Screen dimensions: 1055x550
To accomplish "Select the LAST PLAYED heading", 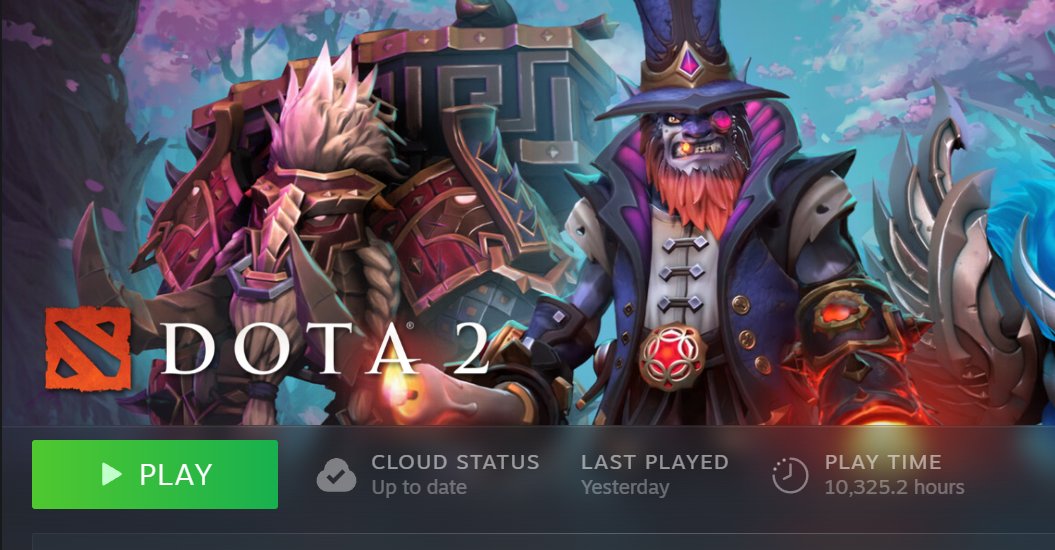I will click(655, 462).
